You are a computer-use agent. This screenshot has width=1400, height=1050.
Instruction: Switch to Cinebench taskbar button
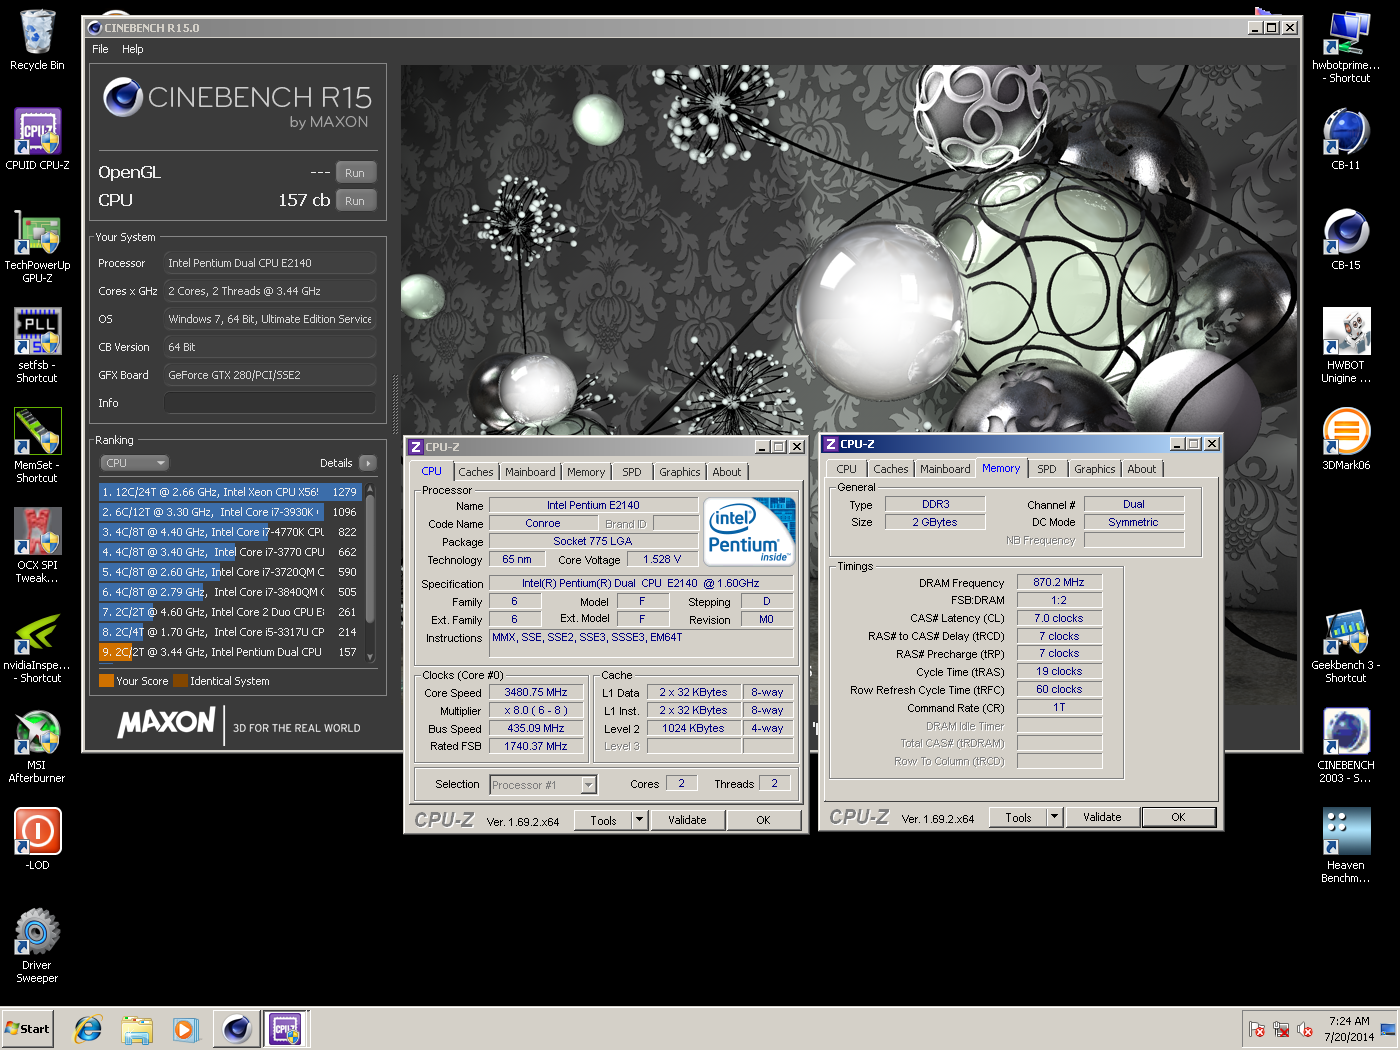236,1028
